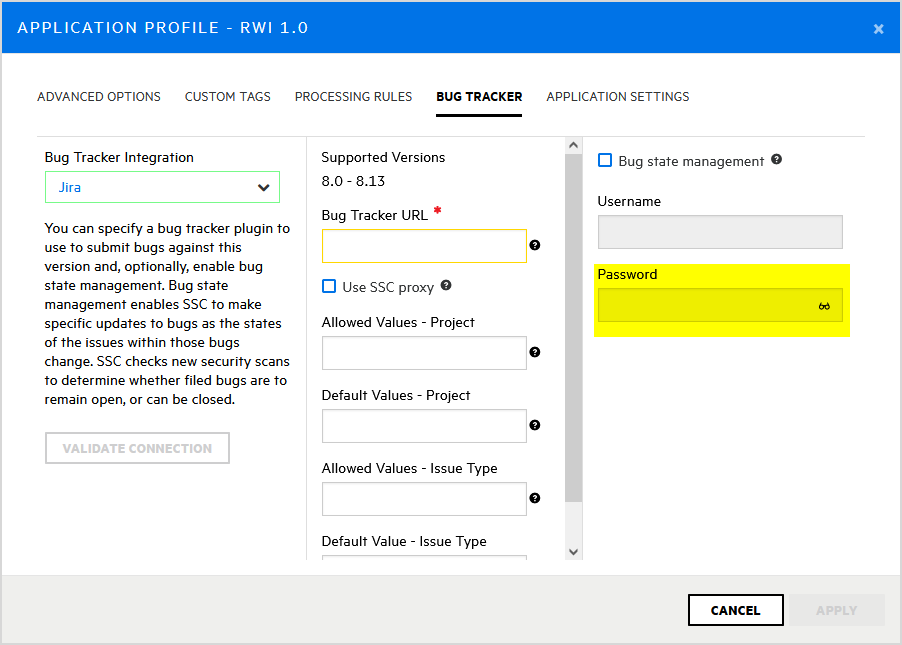Open the Bug Tracker Integration dropdown
Image resolution: width=902 pixels, height=645 pixels.
pos(162,187)
